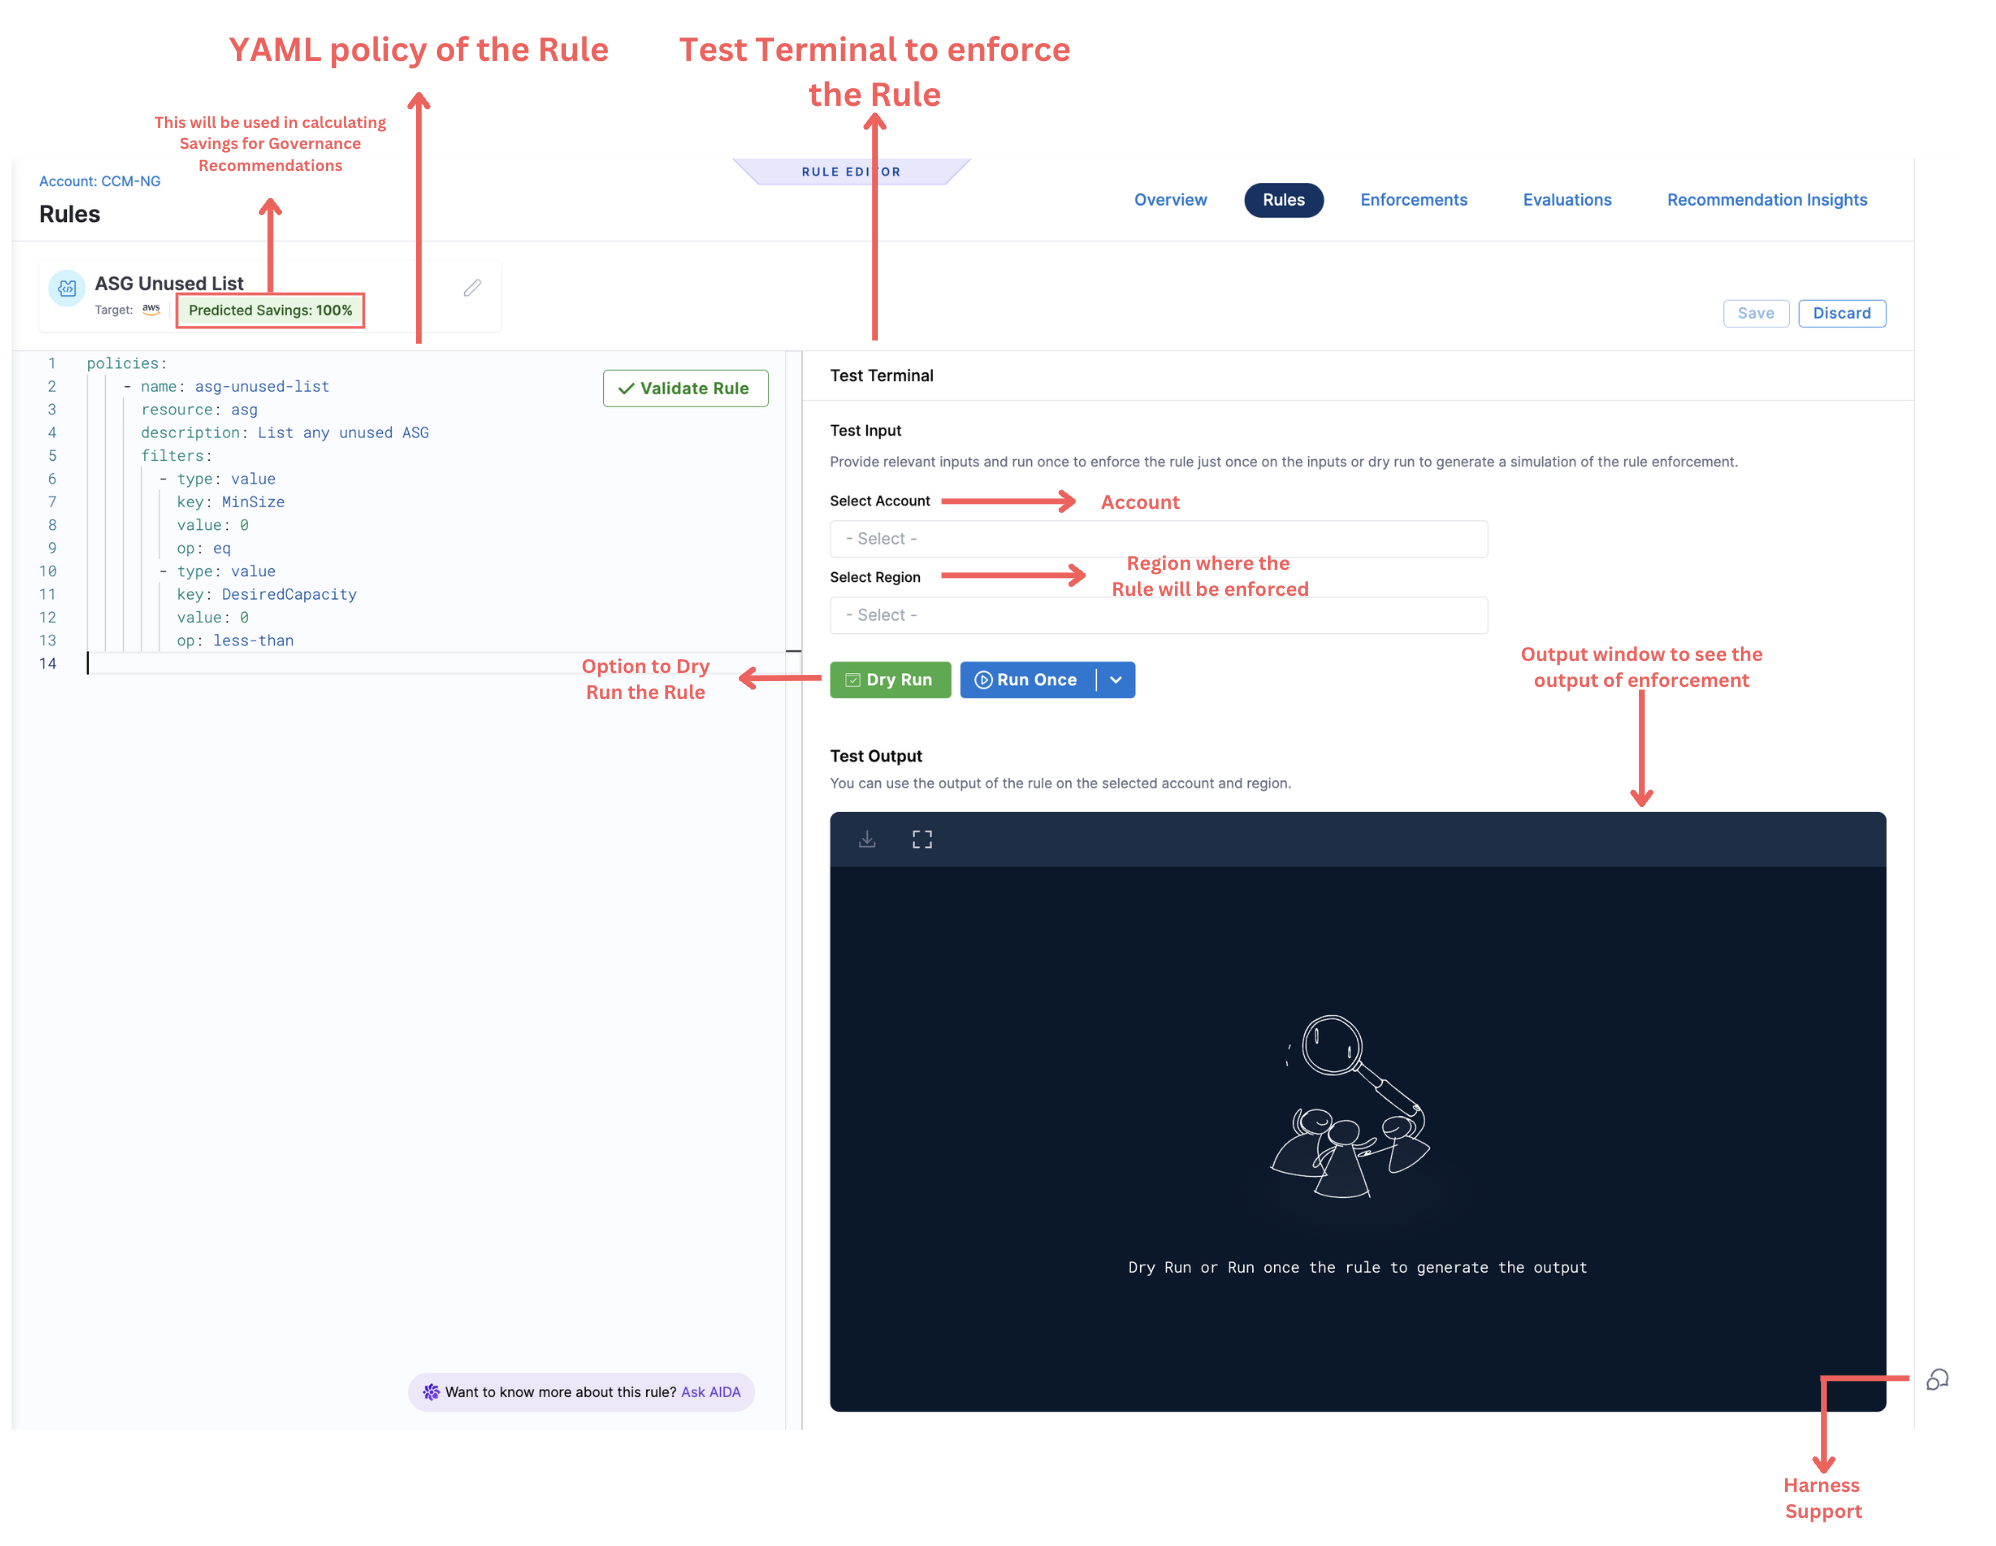Follow the Ask AIDA link

pos(711,1392)
